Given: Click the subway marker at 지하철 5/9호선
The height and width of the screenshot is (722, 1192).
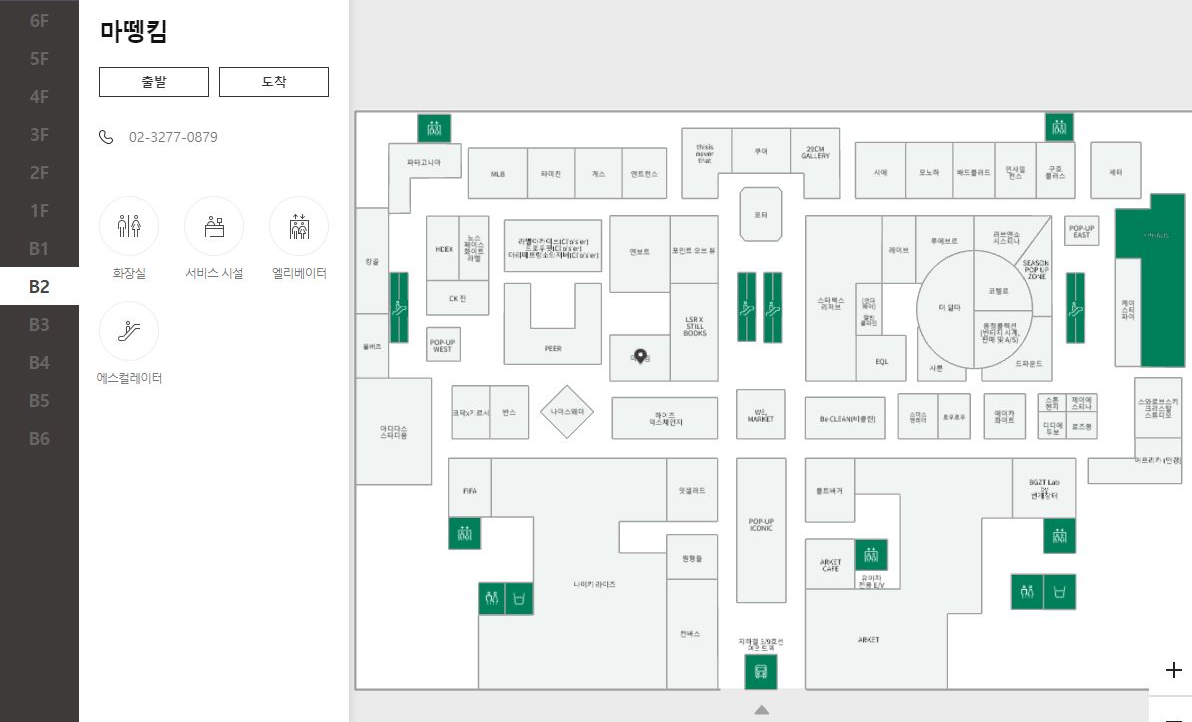Looking at the screenshot, I should click(760, 672).
